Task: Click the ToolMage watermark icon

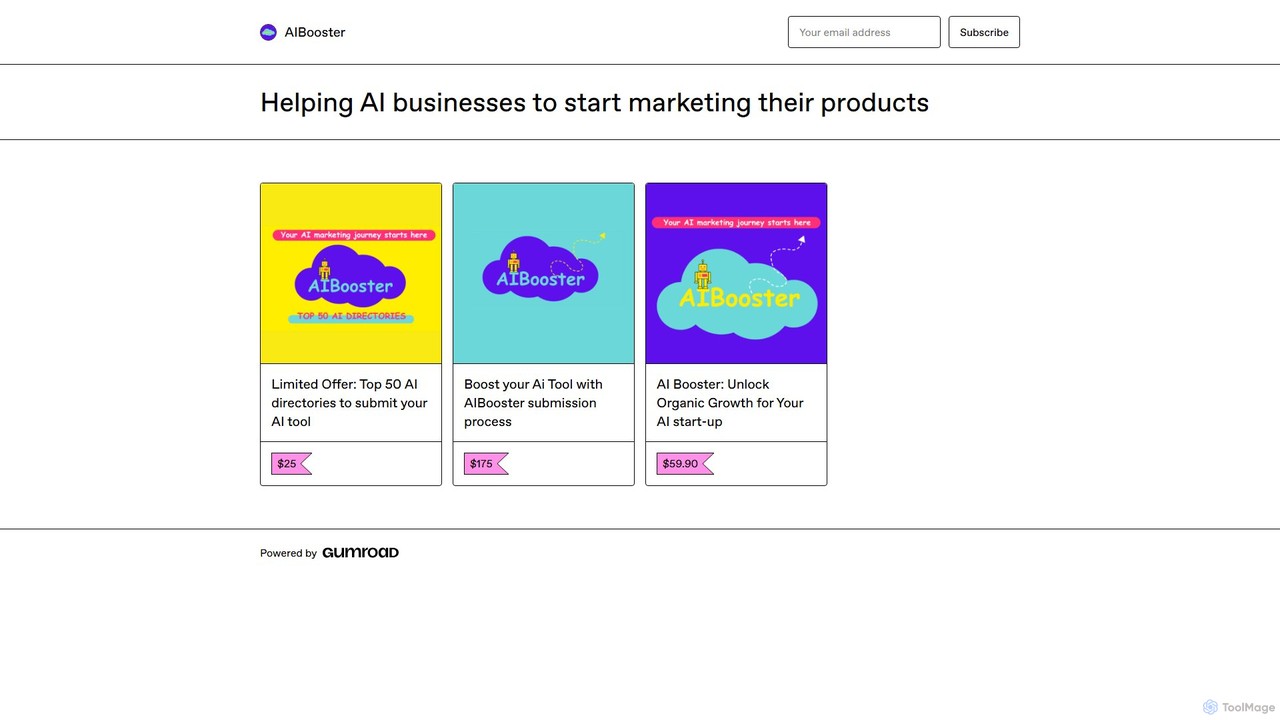Action: [x=1210, y=707]
